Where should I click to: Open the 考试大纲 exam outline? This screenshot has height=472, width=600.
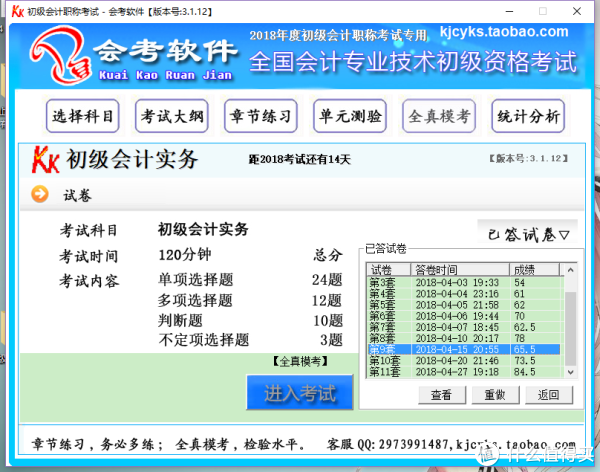click(172, 116)
